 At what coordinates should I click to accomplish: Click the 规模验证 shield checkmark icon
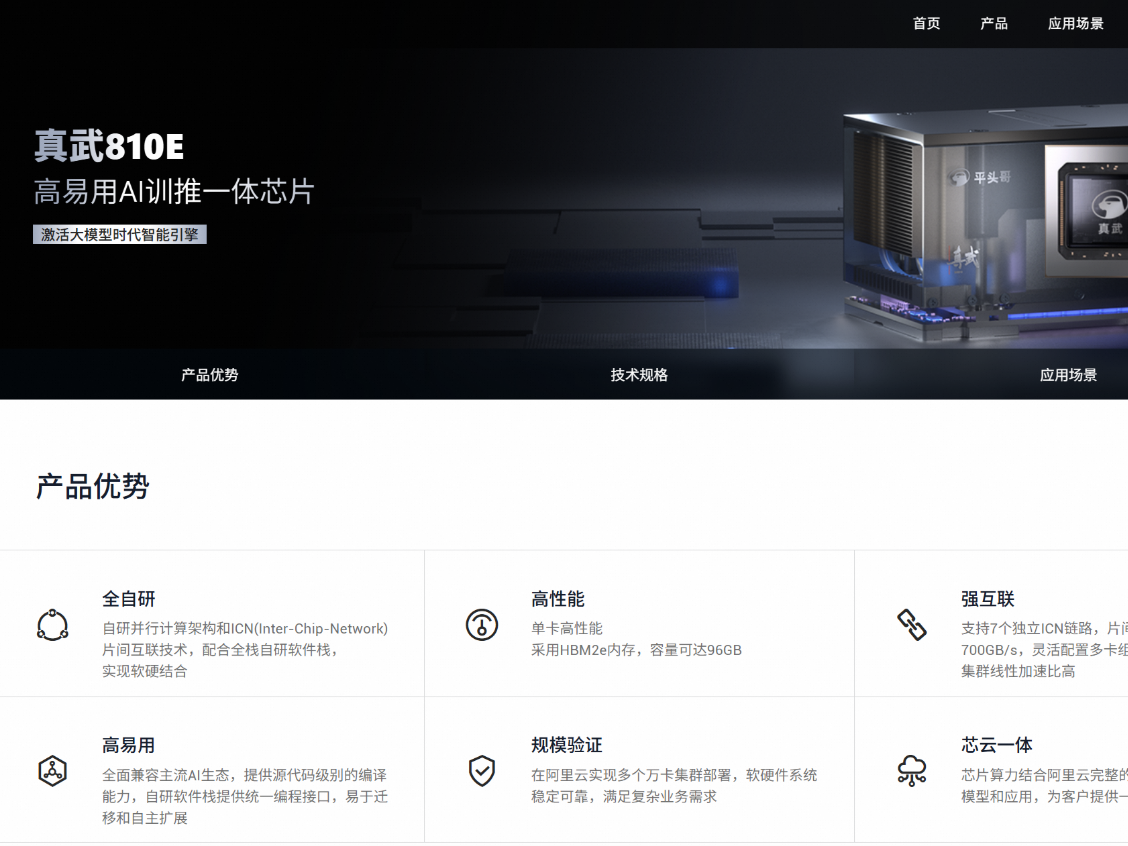(482, 770)
